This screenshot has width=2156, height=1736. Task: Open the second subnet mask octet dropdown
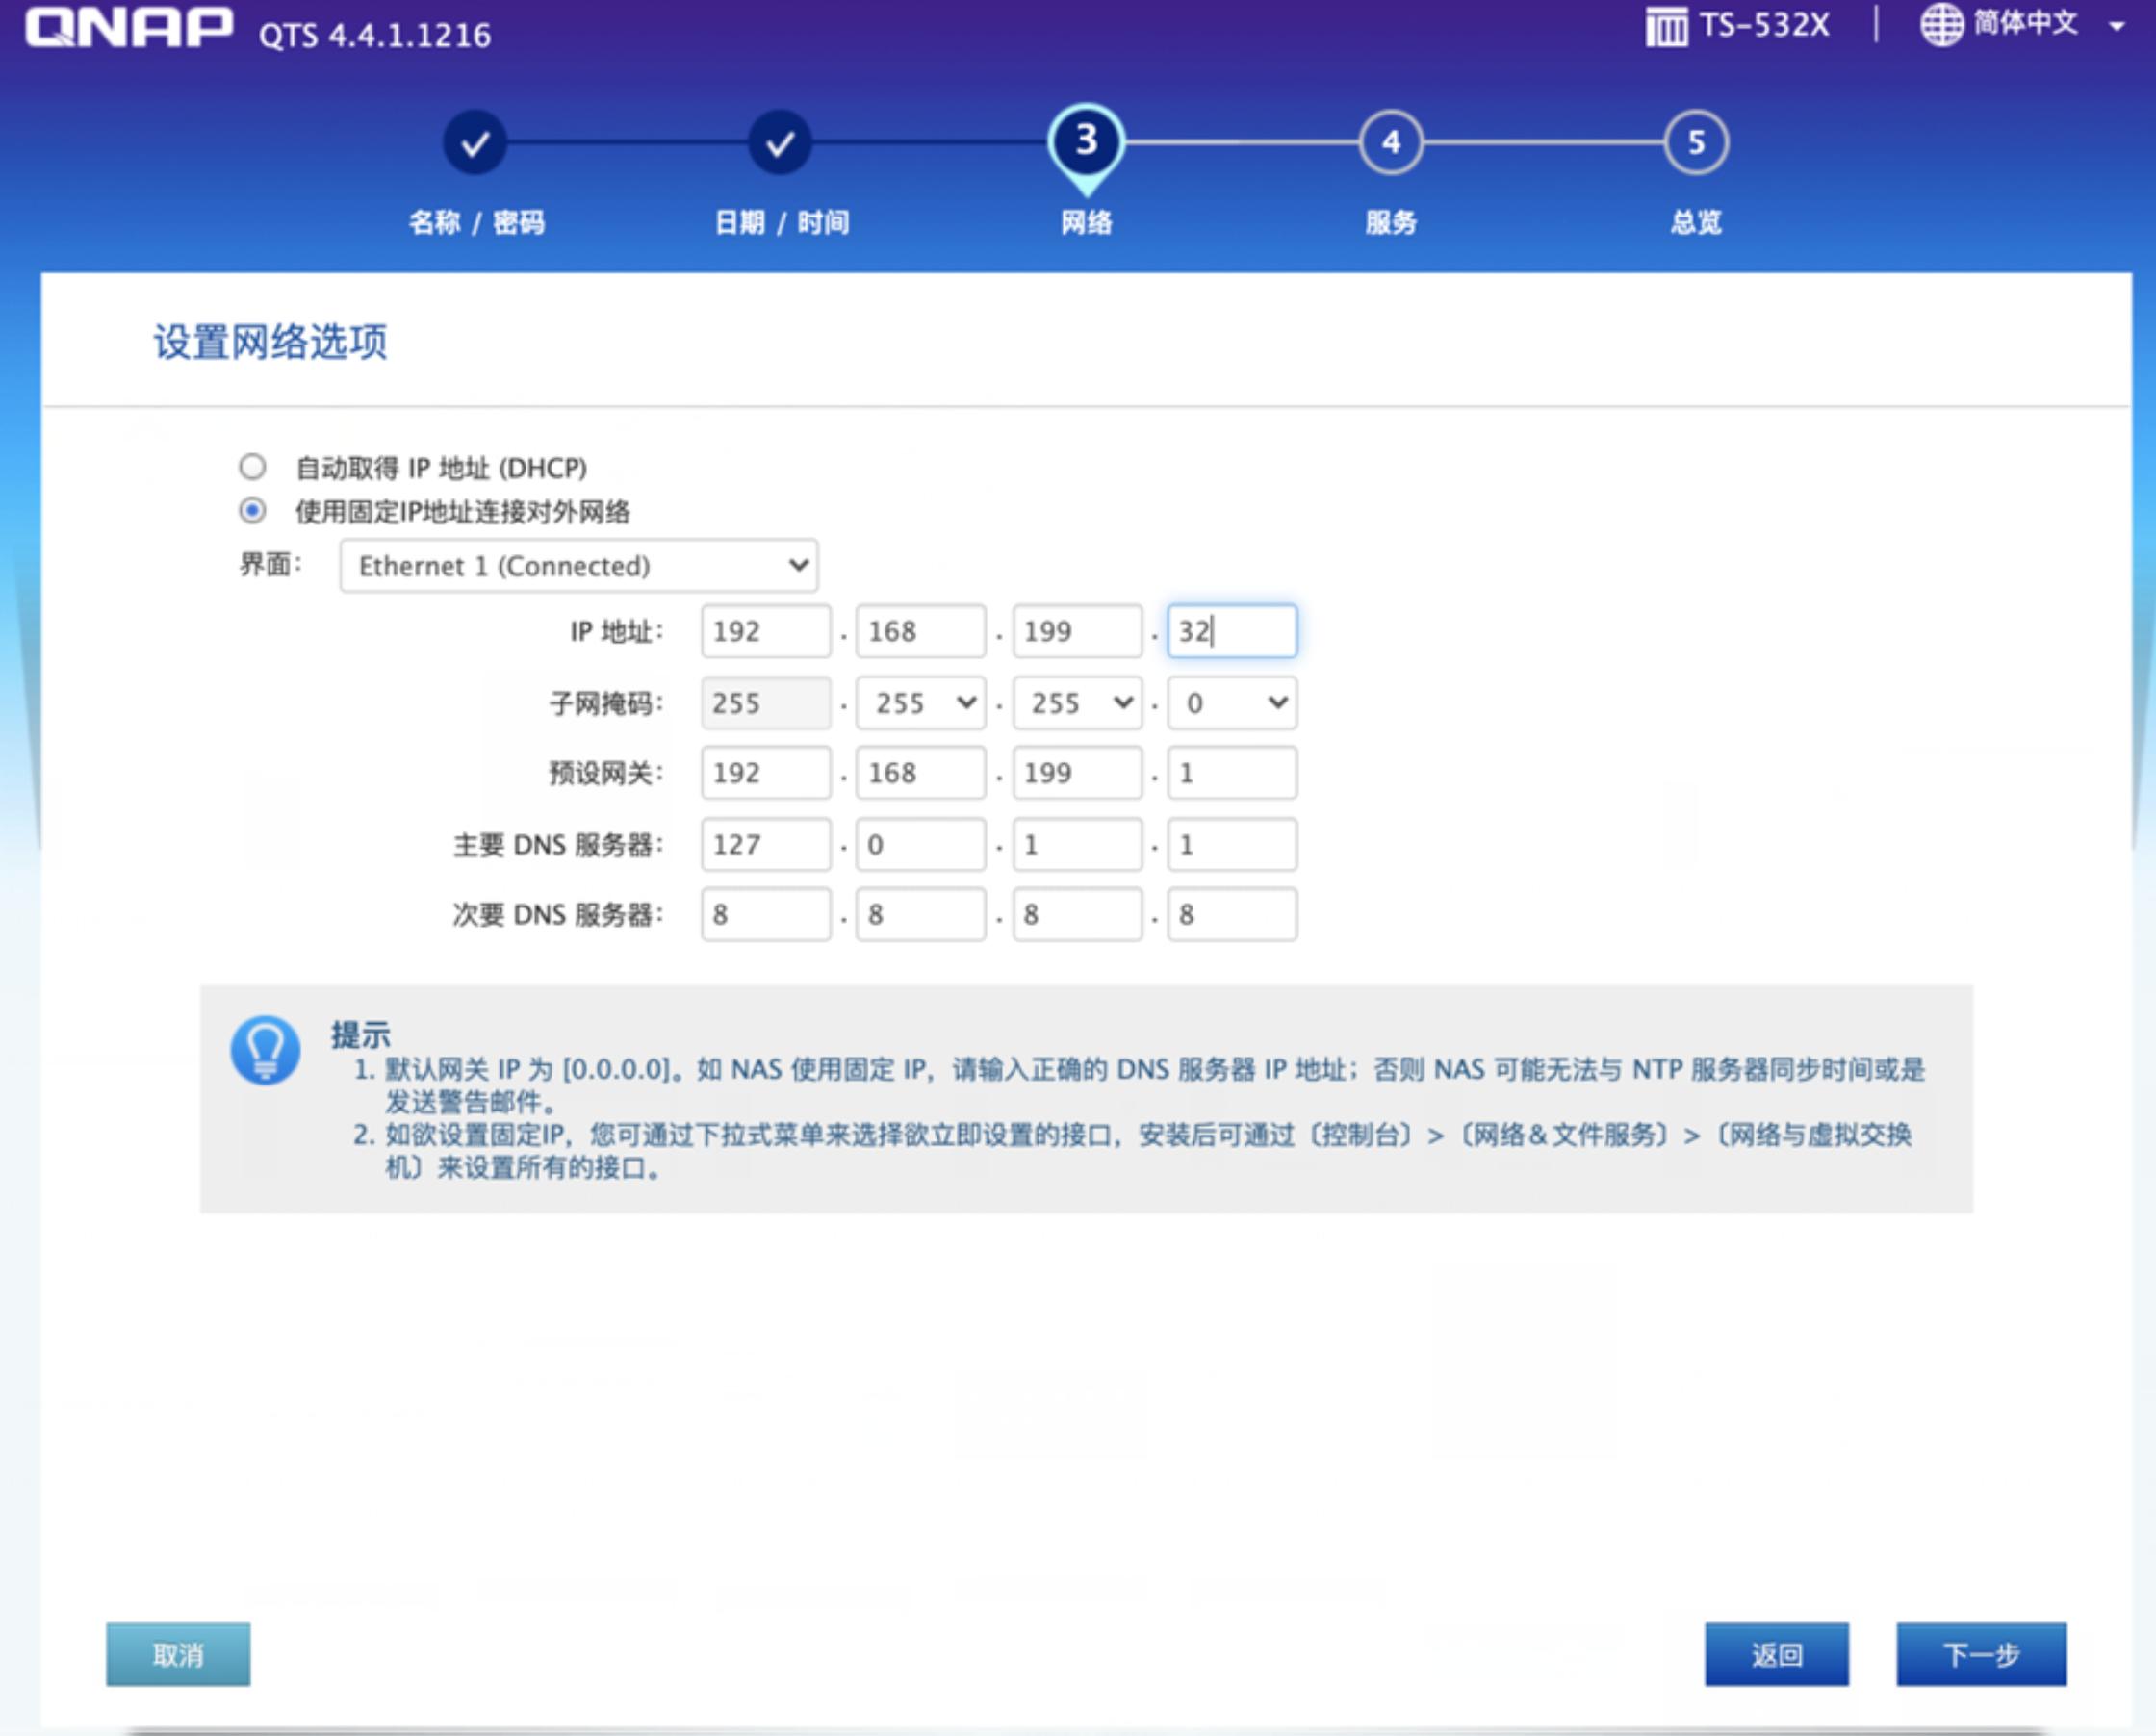click(x=921, y=703)
